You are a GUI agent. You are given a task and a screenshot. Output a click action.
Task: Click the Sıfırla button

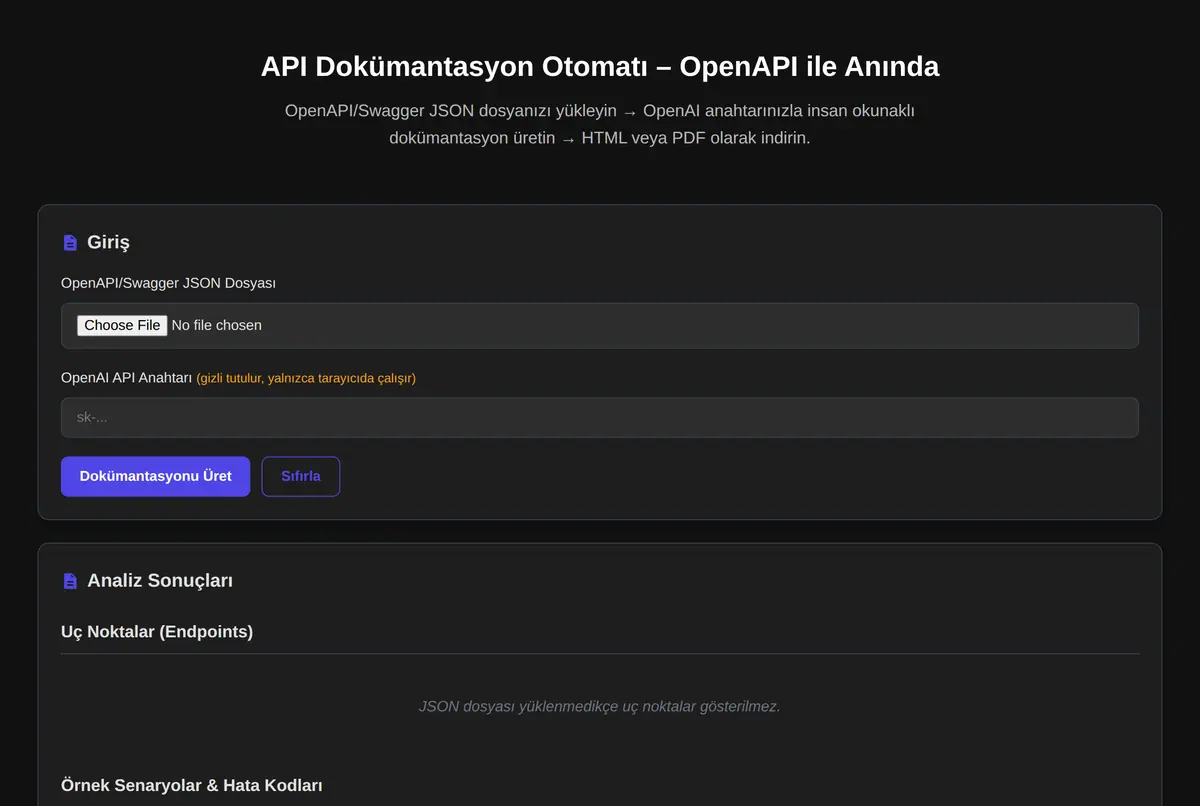pyautogui.click(x=301, y=476)
